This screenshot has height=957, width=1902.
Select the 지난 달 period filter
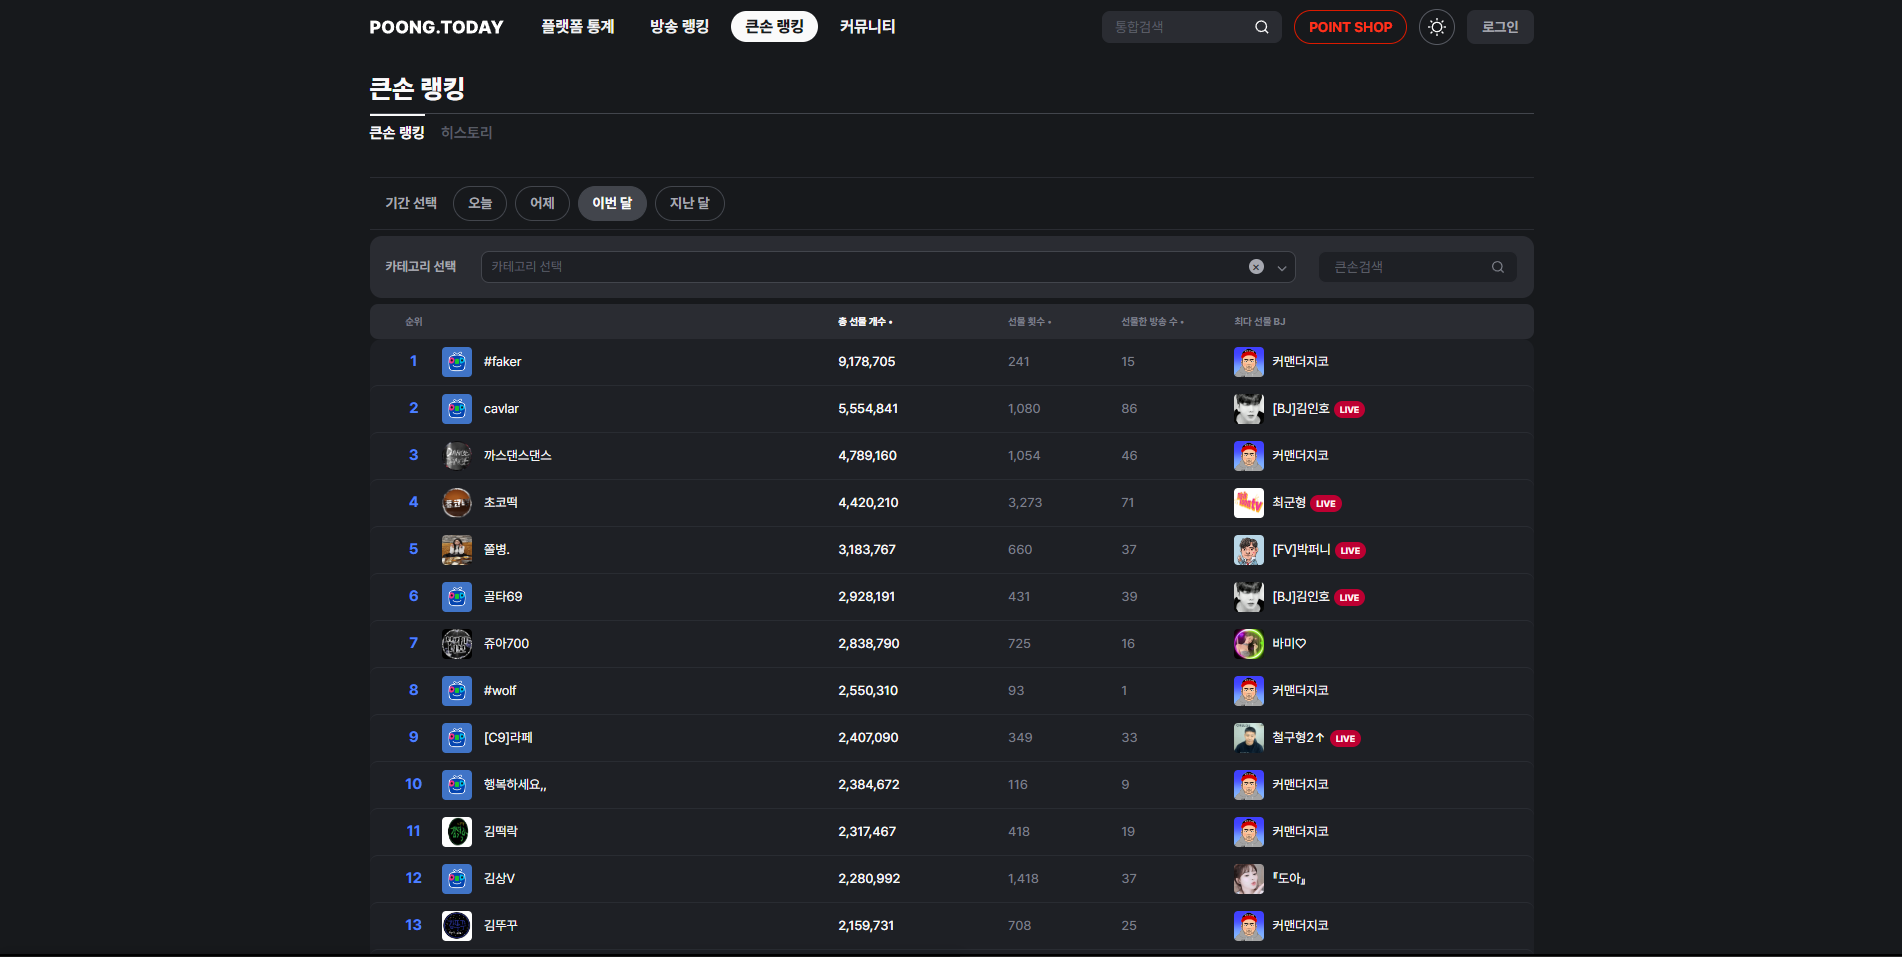(689, 204)
